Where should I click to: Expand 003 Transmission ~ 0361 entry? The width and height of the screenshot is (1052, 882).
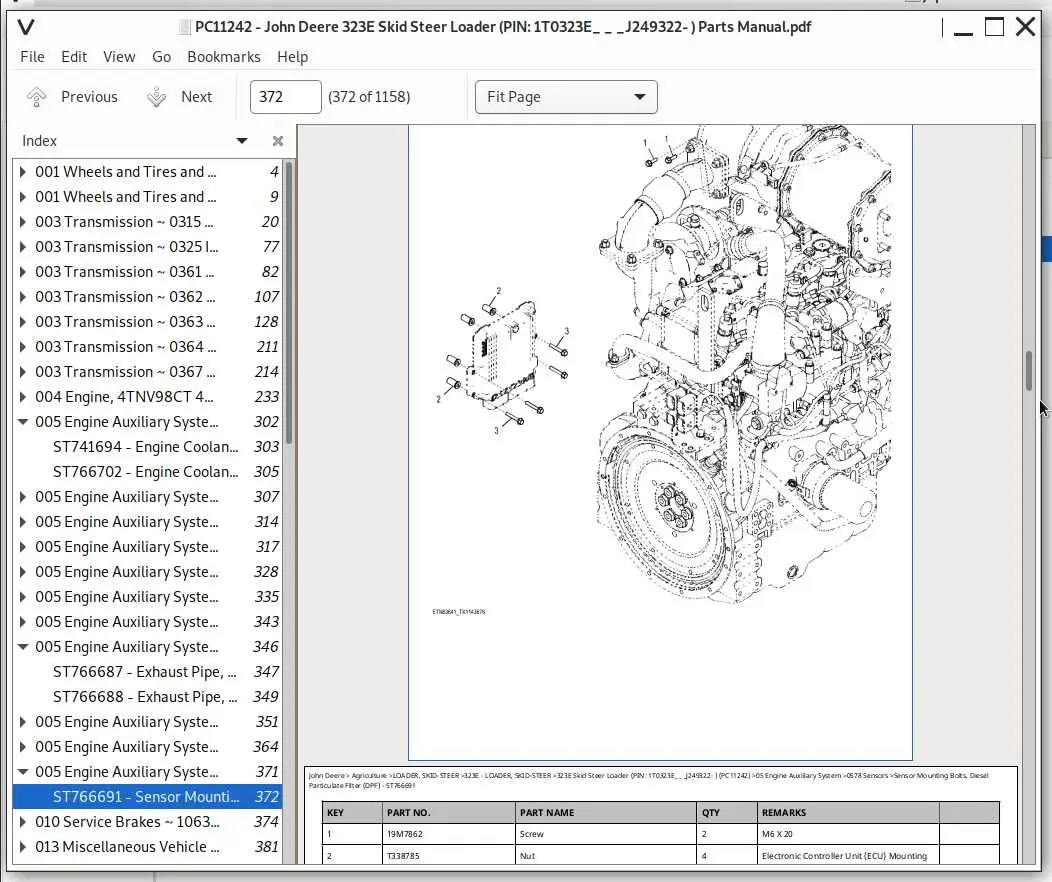pos(23,272)
